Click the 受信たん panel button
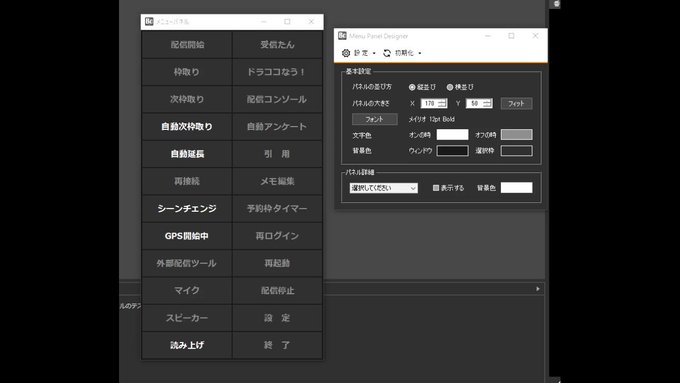Viewport: 680px width, 383px height. click(x=277, y=45)
